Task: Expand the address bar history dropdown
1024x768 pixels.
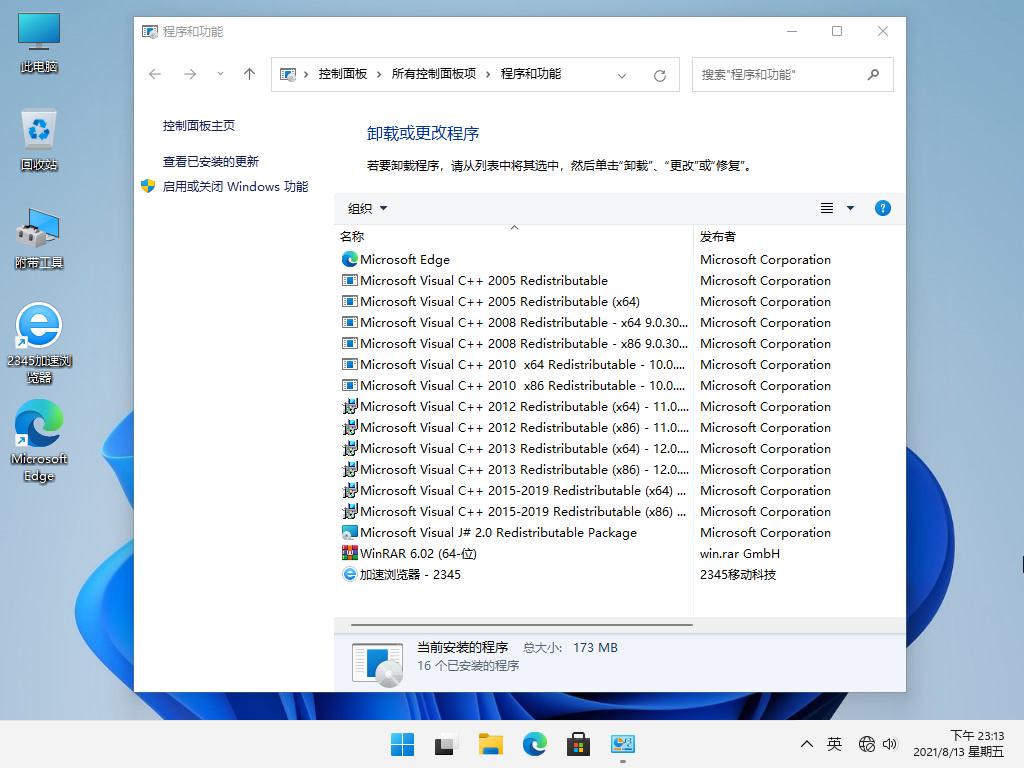Action: (622, 75)
